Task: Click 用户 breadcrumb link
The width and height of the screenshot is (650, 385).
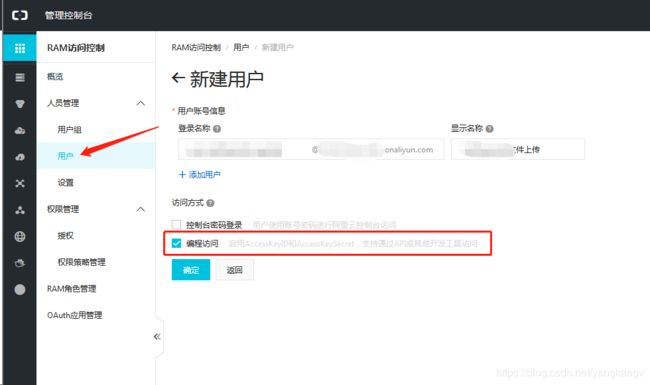Action: click(x=241, y=48)
